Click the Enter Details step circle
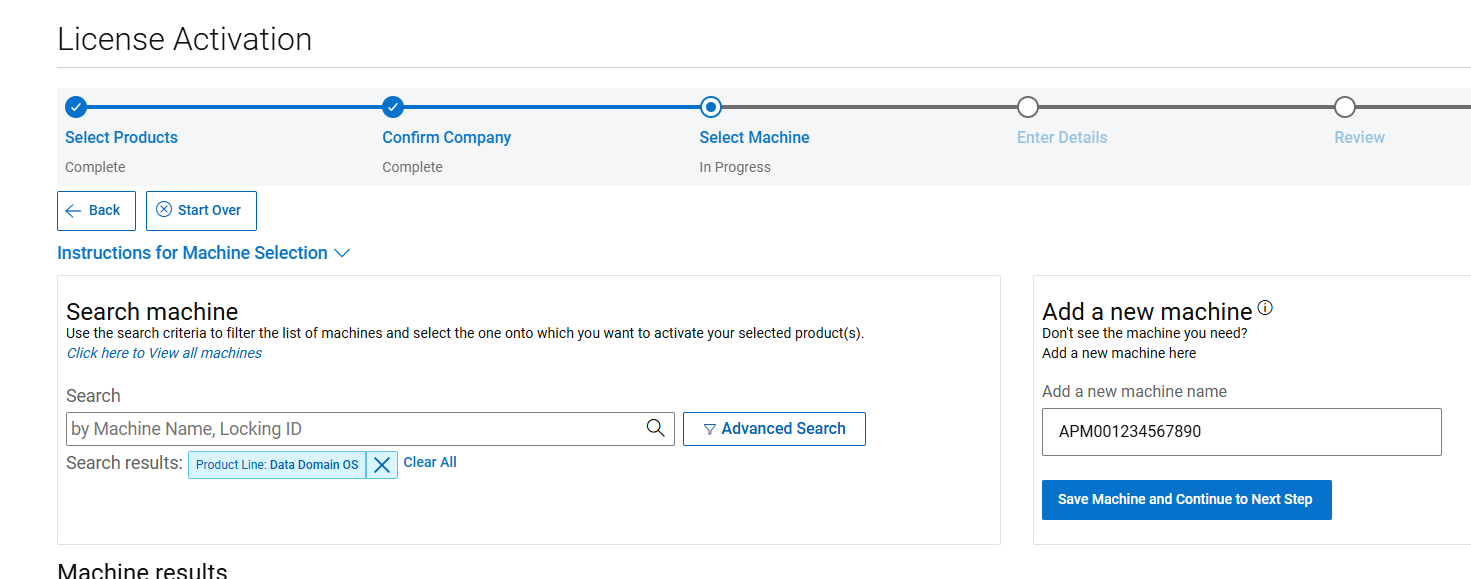The width and height of the screenshot is (1471, 579). (x=1027, y=107)
